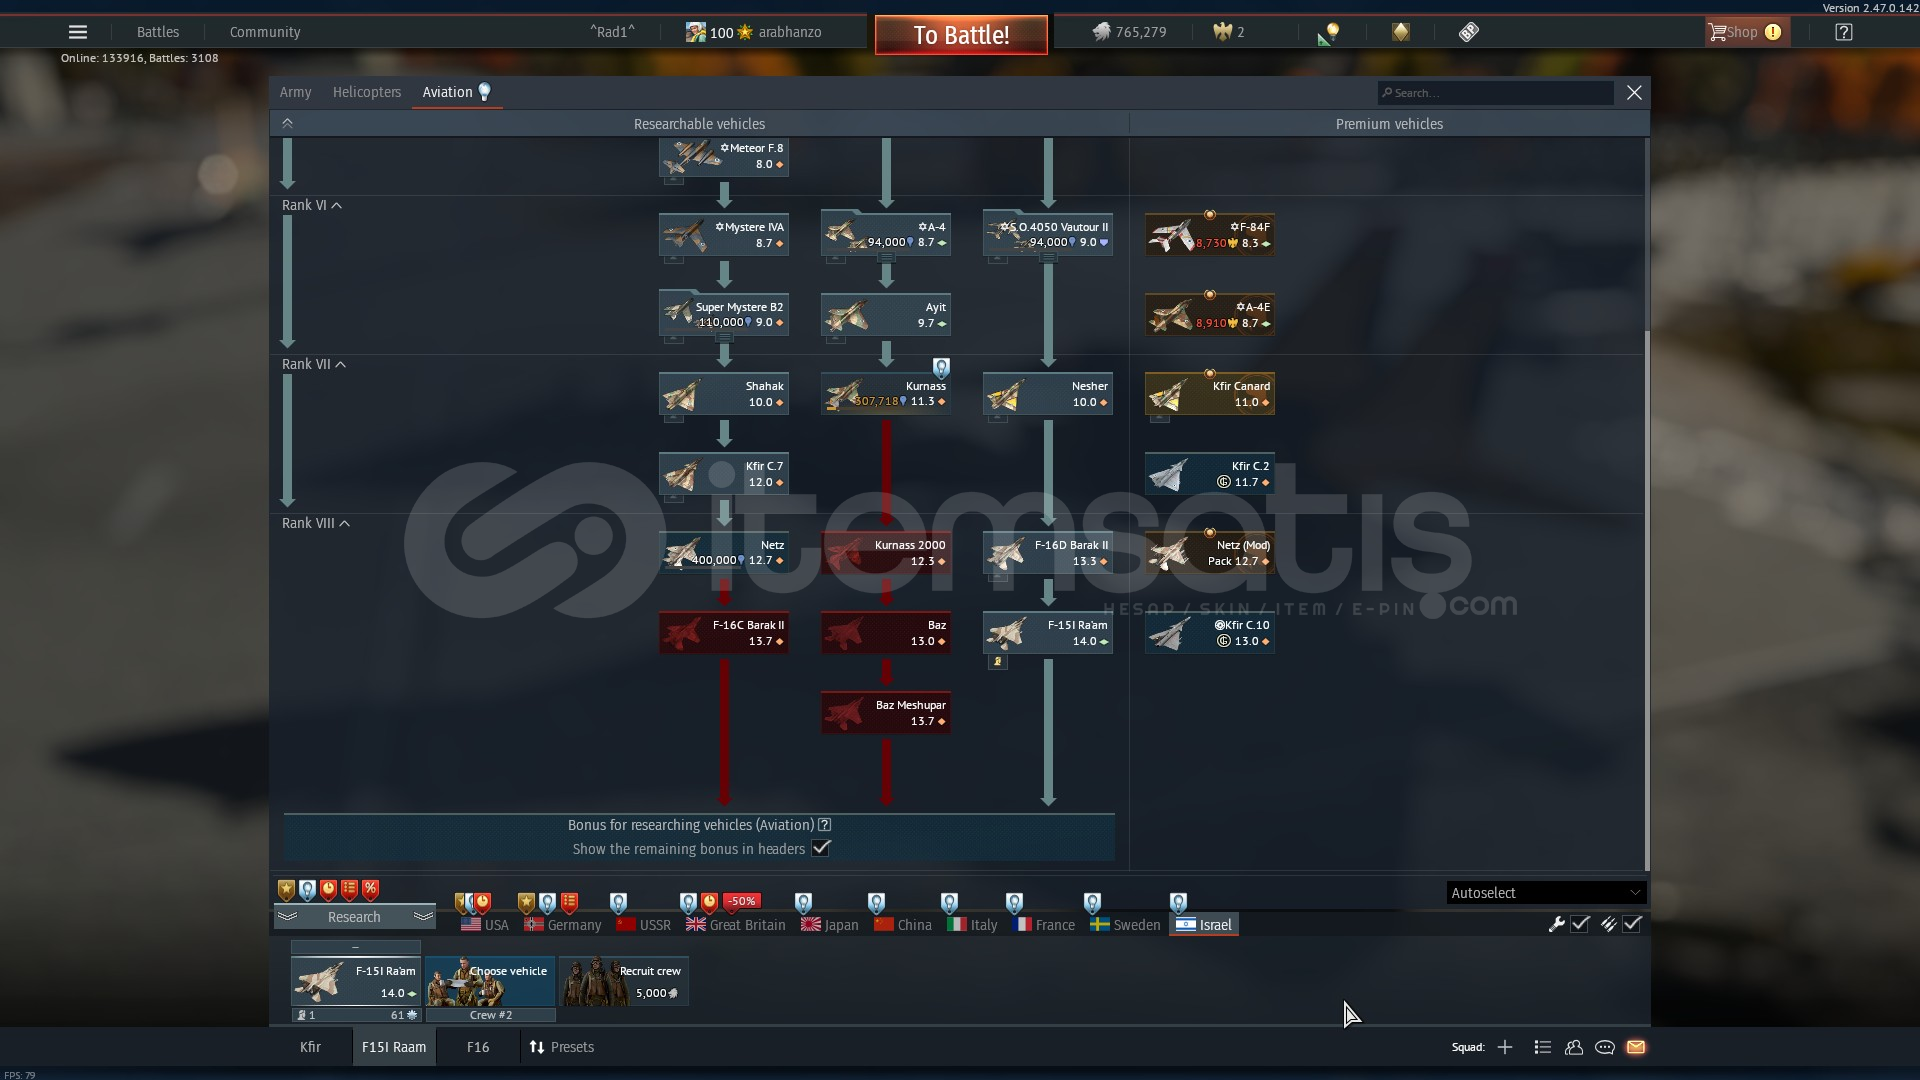This screenshot has height=1080, width=1920.
Task: Click Recruit crew for 5,000
Action: tap(624, 981)
